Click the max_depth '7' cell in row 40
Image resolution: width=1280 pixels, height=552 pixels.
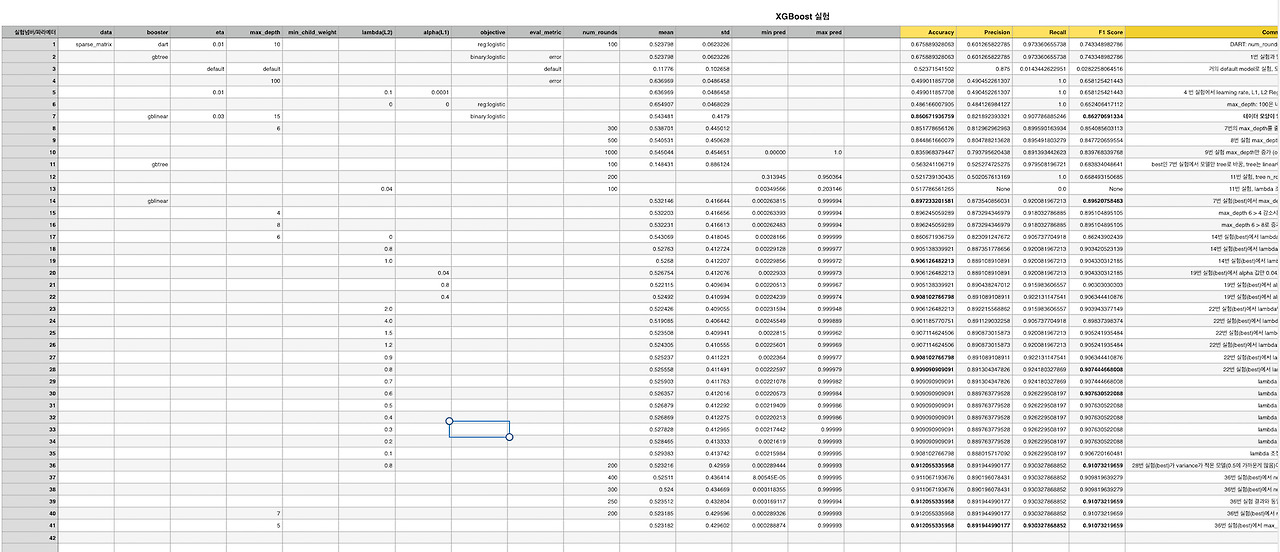(x=254, y=513)
